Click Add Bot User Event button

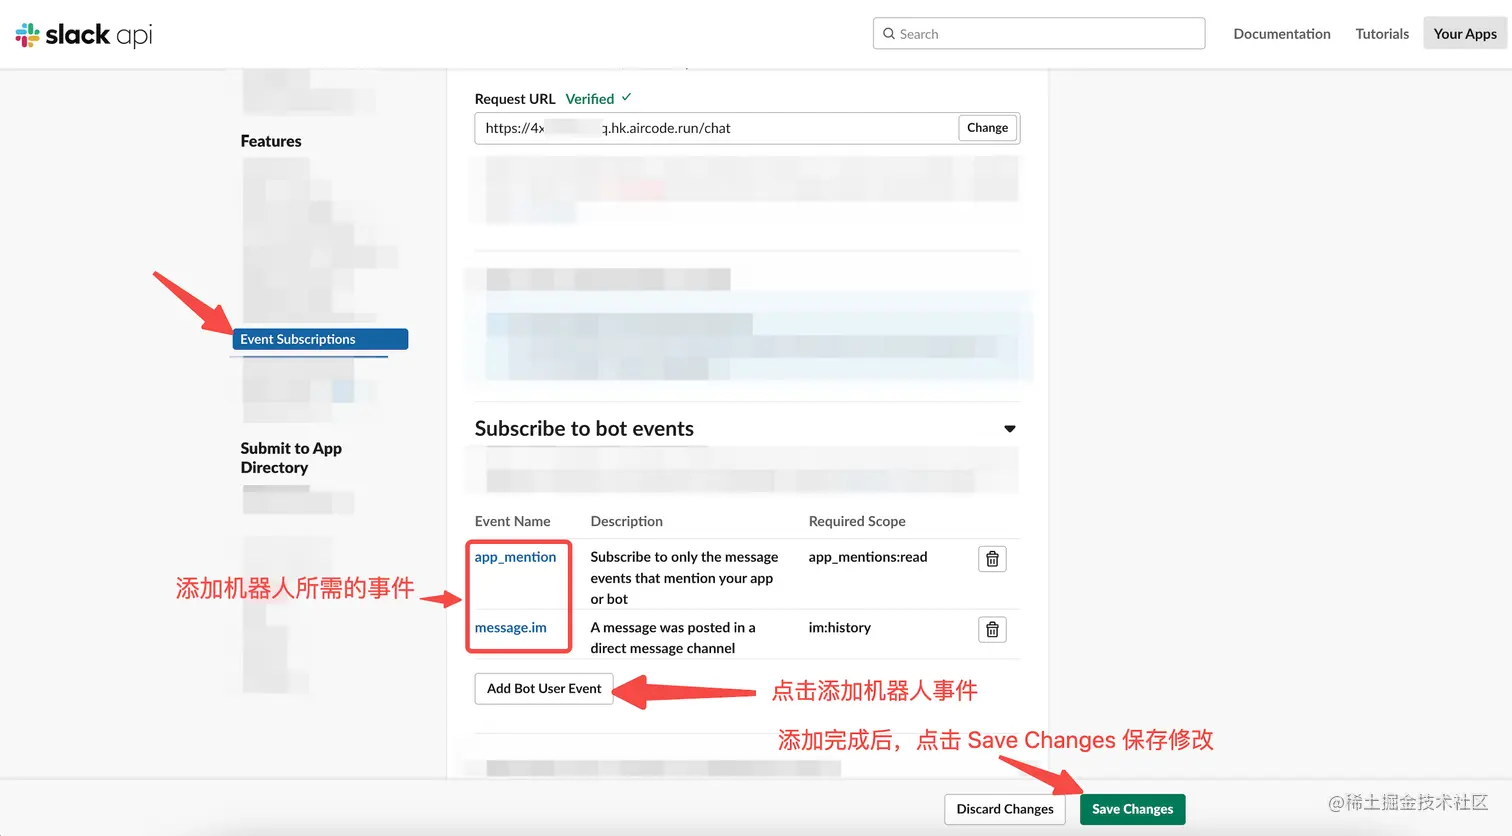(x=544, y=689)
